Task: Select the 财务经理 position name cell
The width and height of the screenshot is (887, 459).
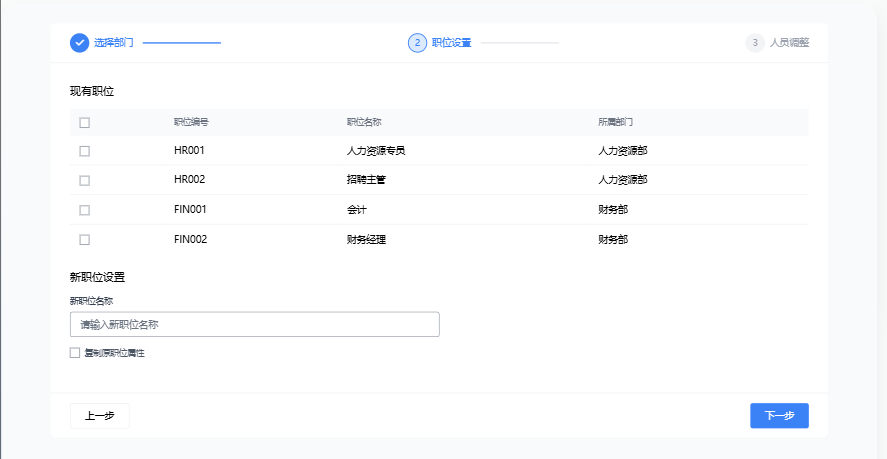Action: point(367,240)
